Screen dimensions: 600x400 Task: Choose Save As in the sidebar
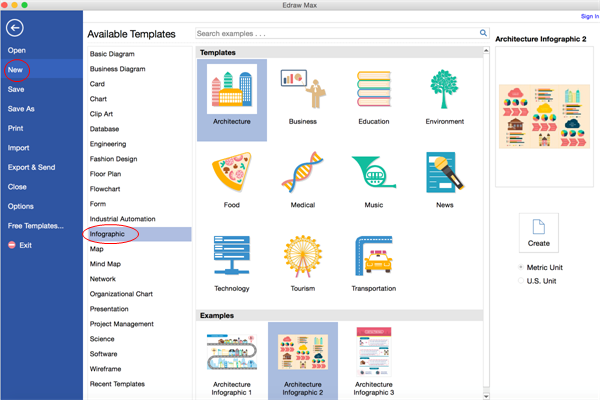pos(21,109)
